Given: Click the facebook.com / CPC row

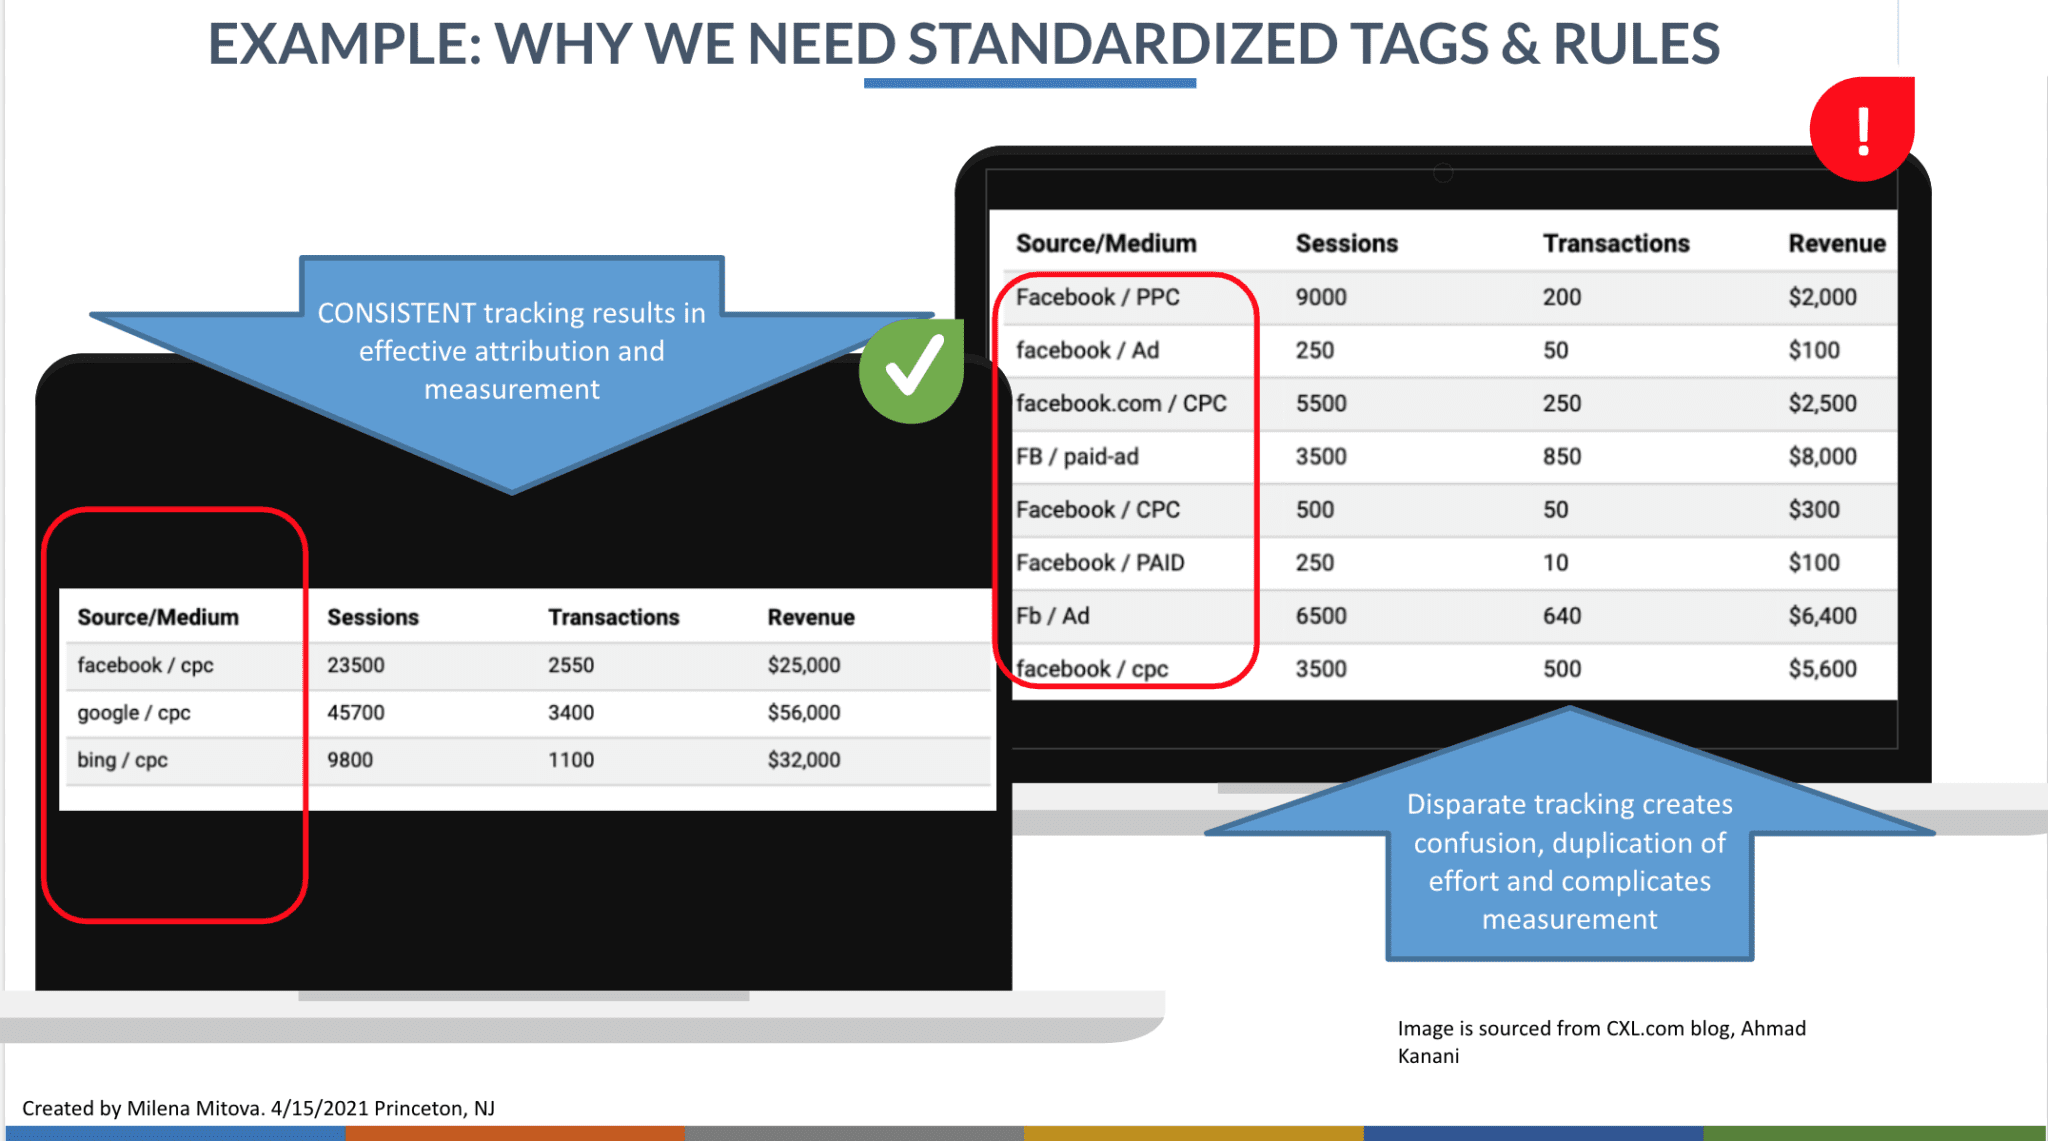Looking at the screenshot, I should coord(1121,404).
